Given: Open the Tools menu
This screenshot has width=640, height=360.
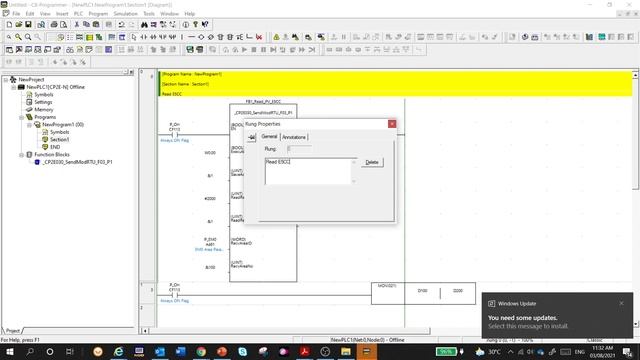Looking at the screenshot, I should pos(149,13).
